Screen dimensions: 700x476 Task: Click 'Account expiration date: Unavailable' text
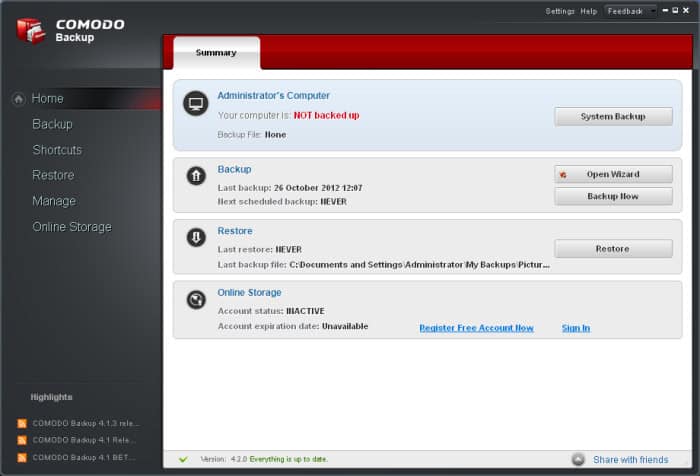[293, 326]
